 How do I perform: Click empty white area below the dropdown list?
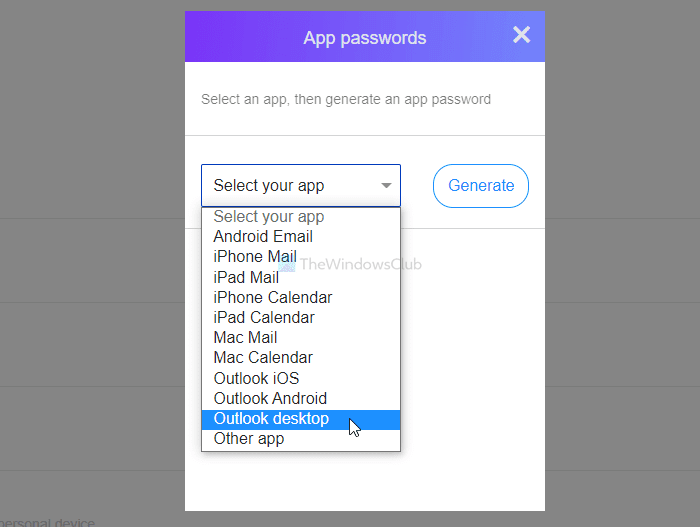pyautogui.click(x=365, y=481)
